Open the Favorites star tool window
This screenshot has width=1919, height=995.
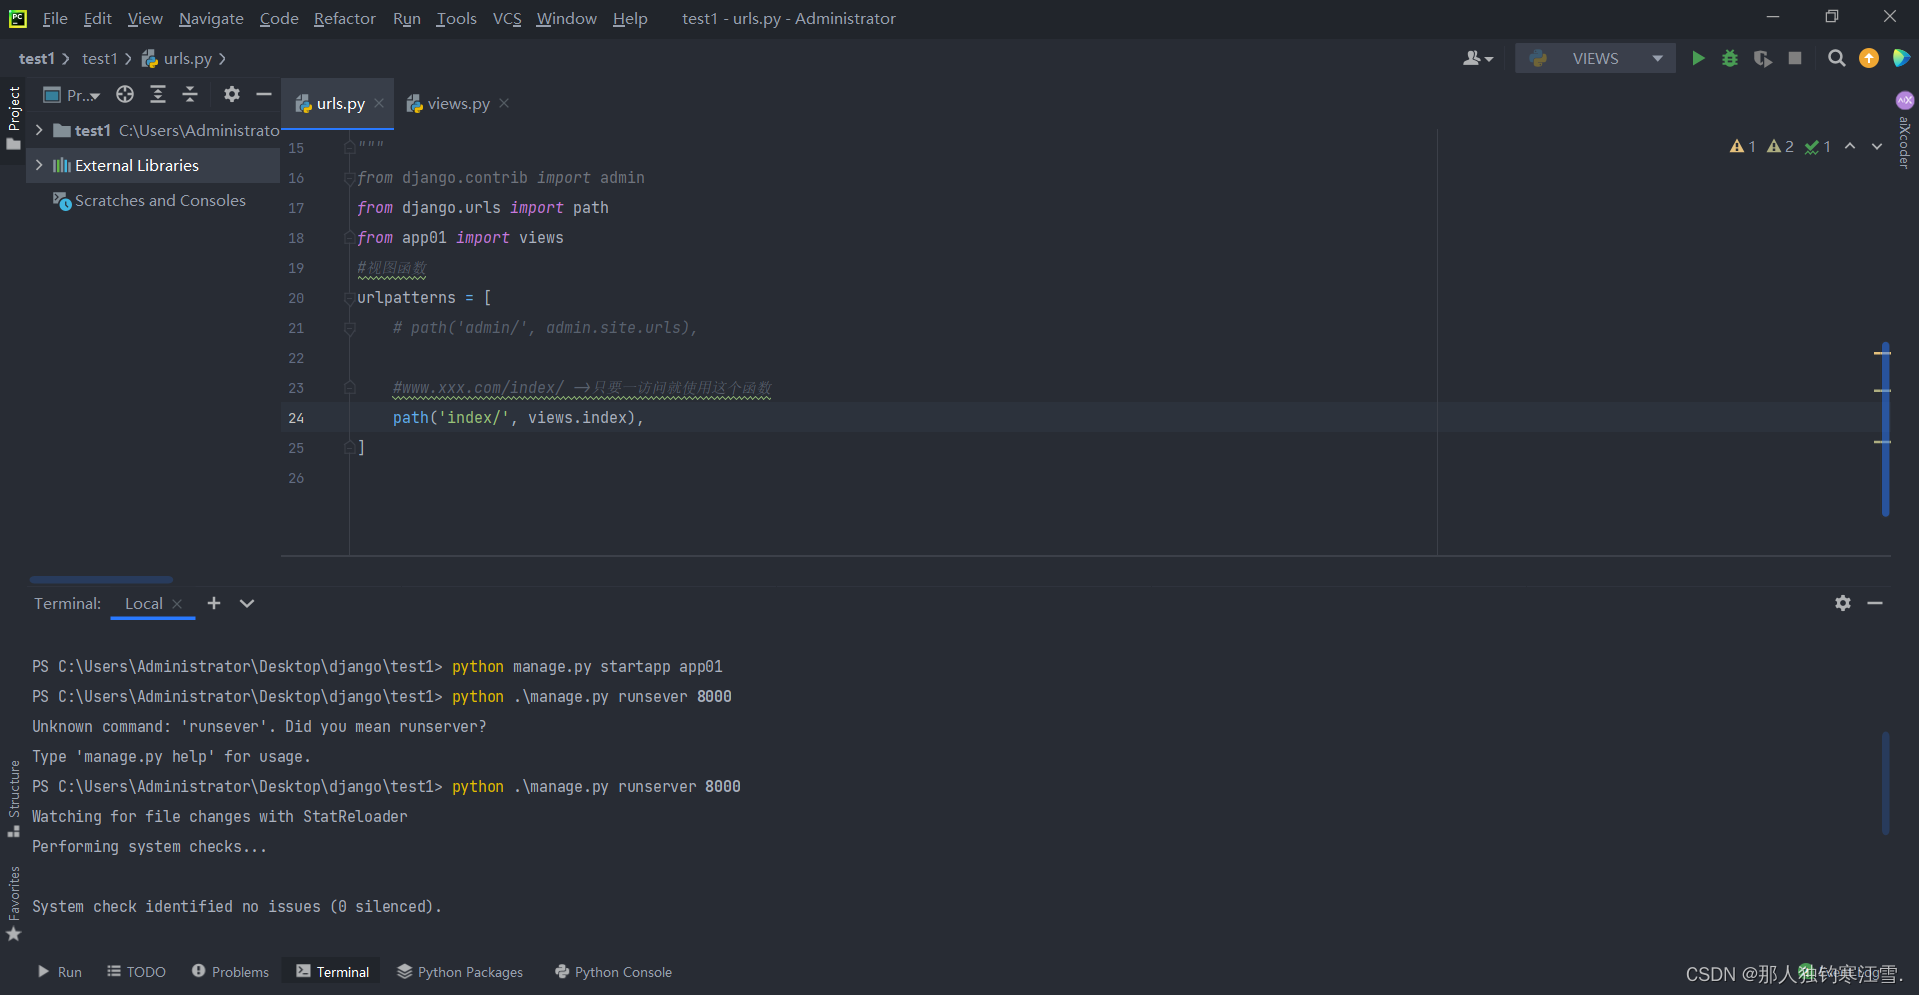coord(14,903)
